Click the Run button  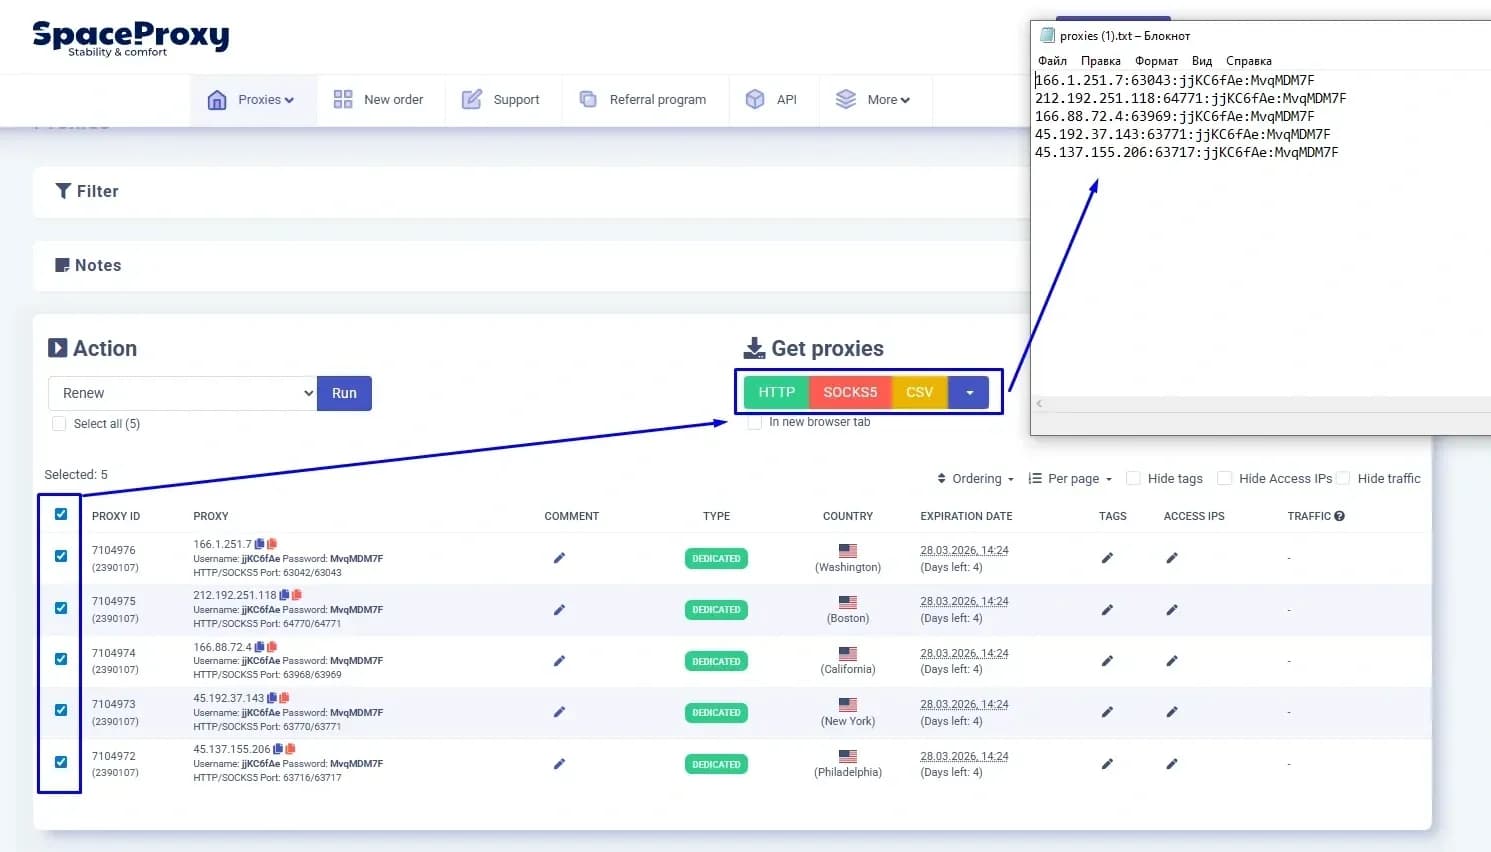pyautogui.click(x=344, y=393)
